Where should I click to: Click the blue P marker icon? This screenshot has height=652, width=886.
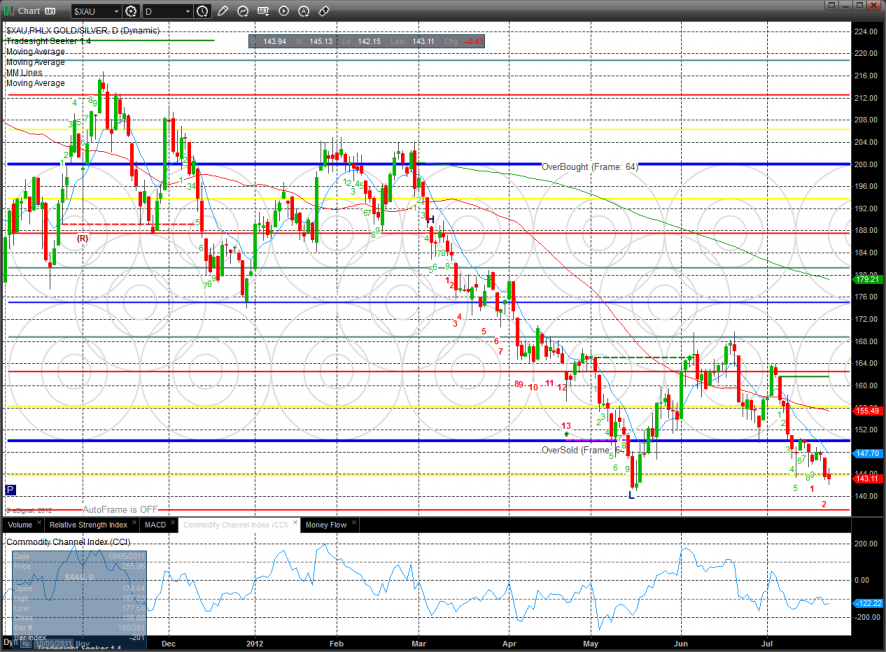10,490
